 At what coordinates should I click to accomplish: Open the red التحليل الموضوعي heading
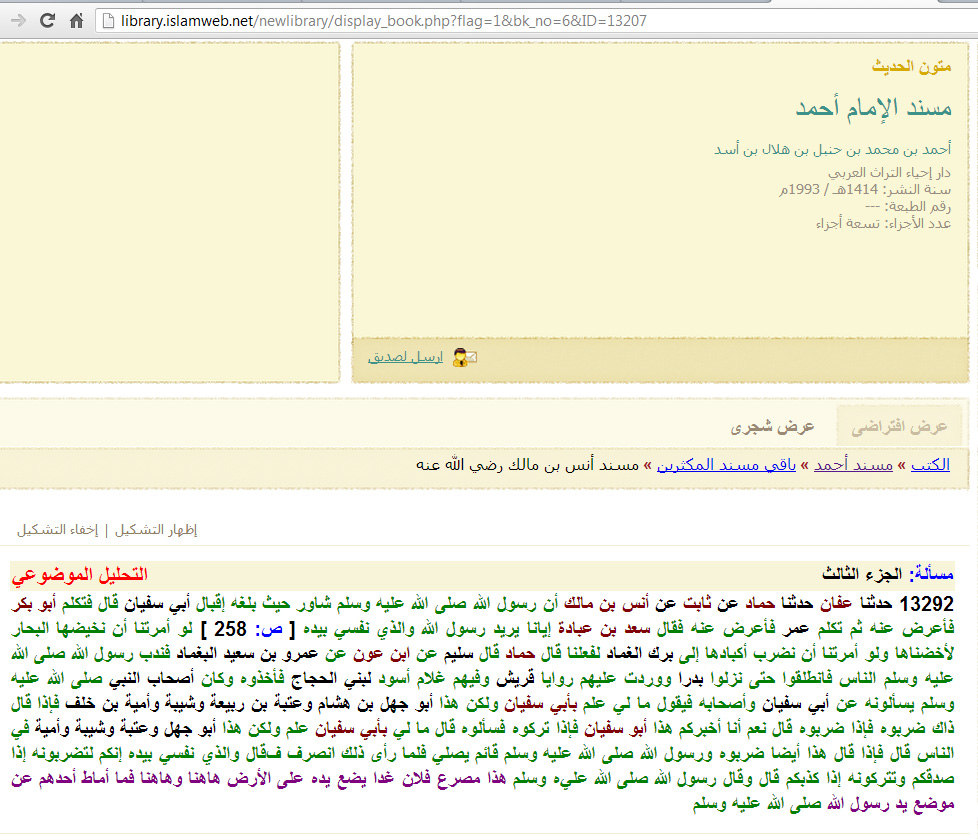(x=79, y=574)
